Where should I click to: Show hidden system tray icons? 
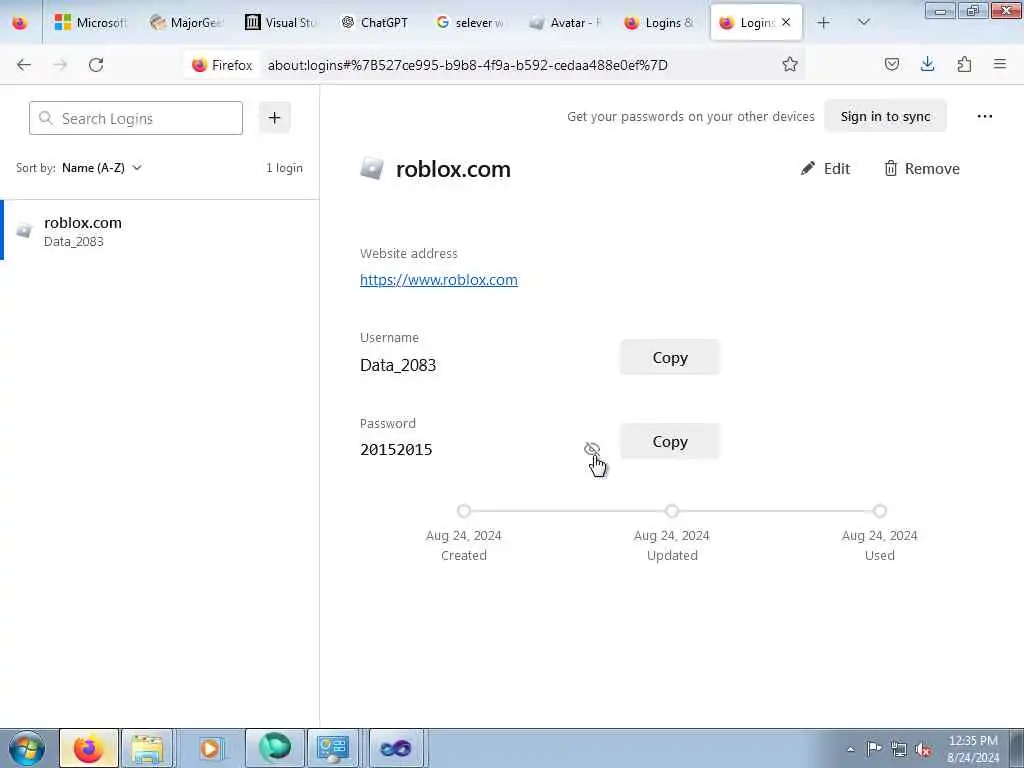(850, 749)
